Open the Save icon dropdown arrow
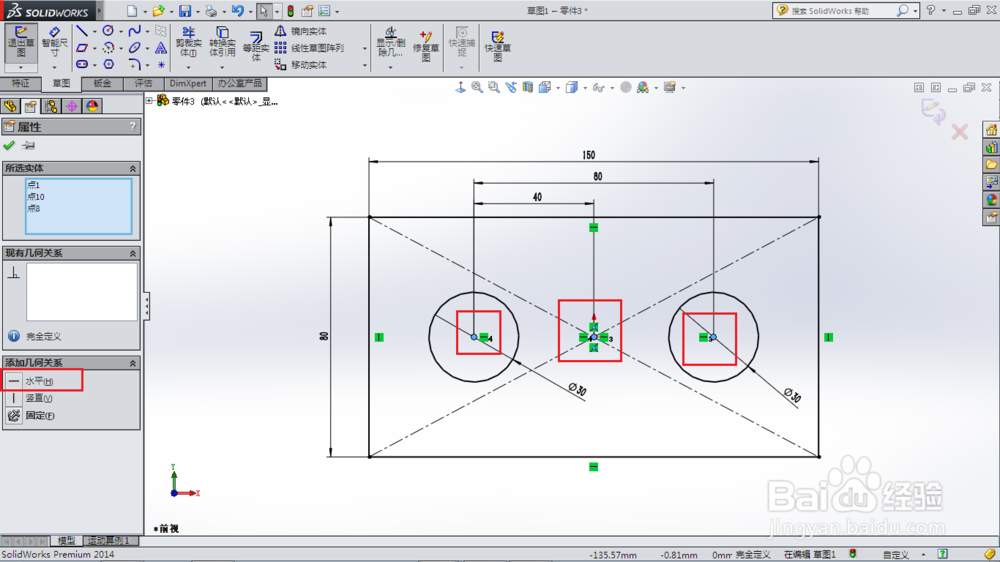 click(197, 11)
